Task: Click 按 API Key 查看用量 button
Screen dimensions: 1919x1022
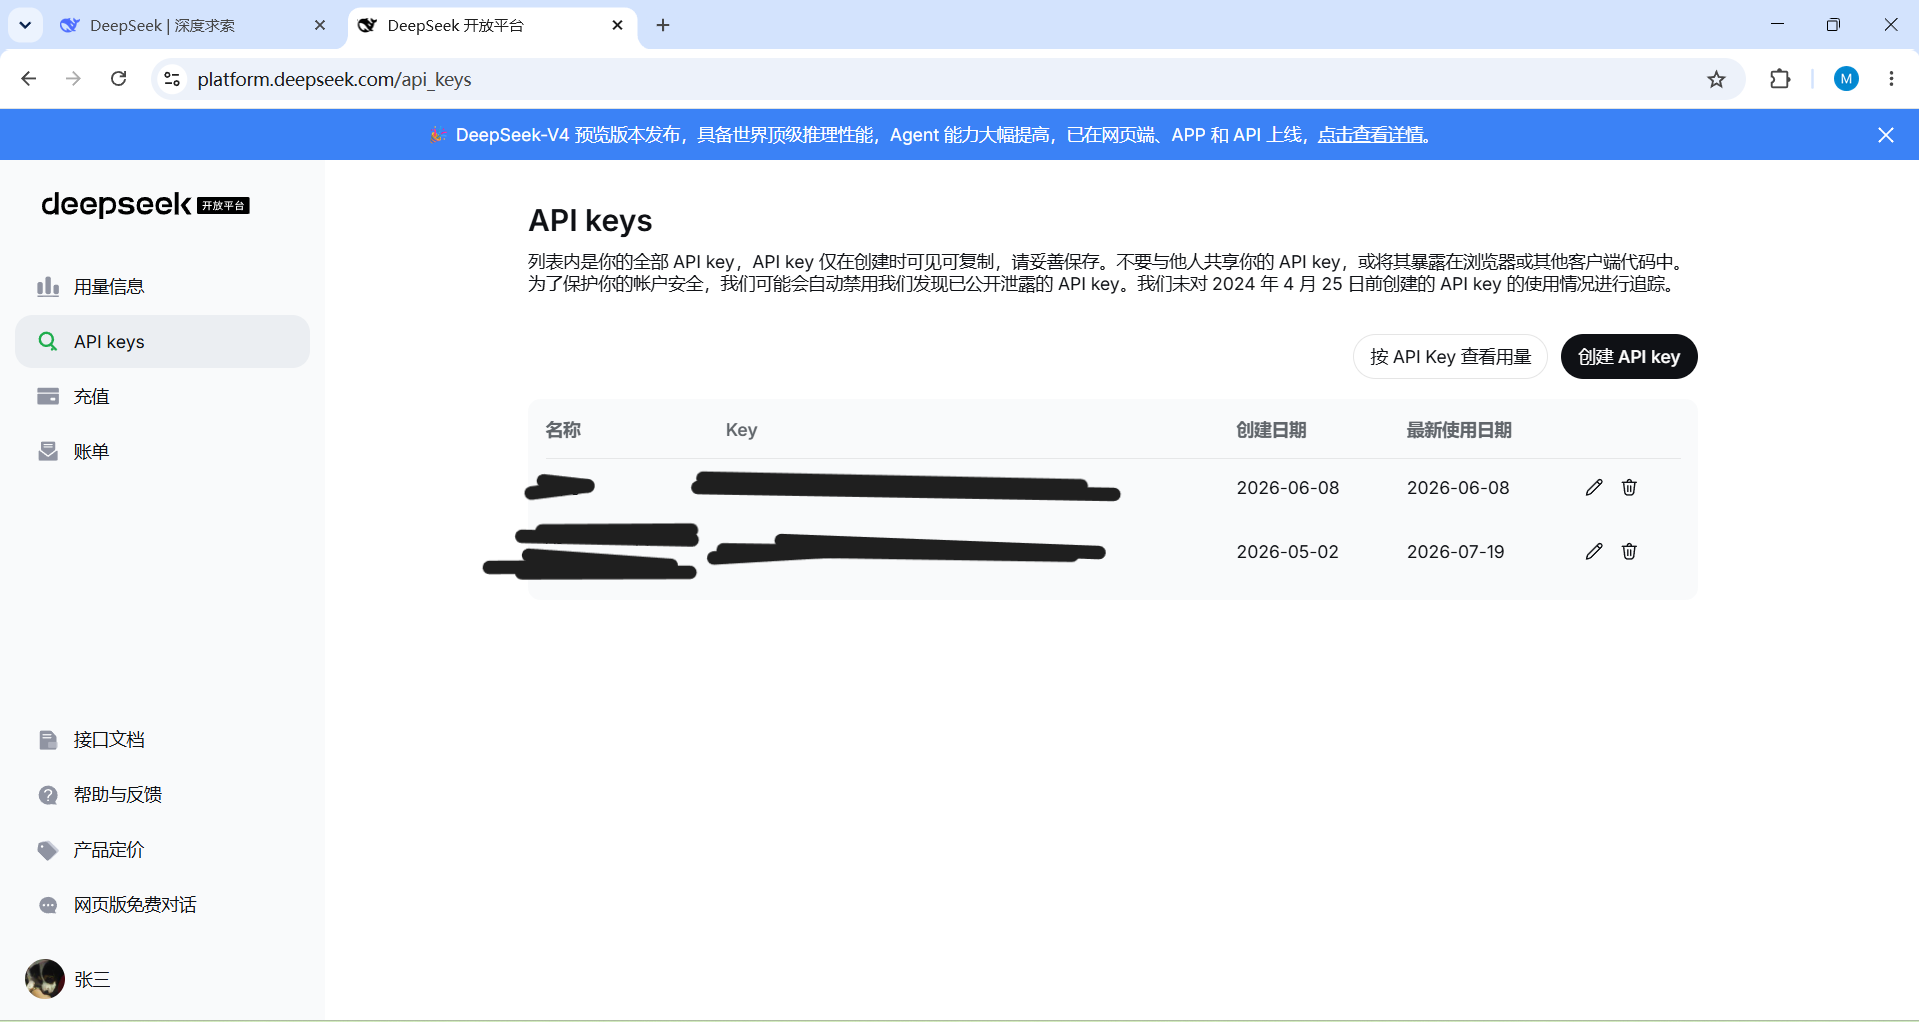Action: coord(1450,357)
